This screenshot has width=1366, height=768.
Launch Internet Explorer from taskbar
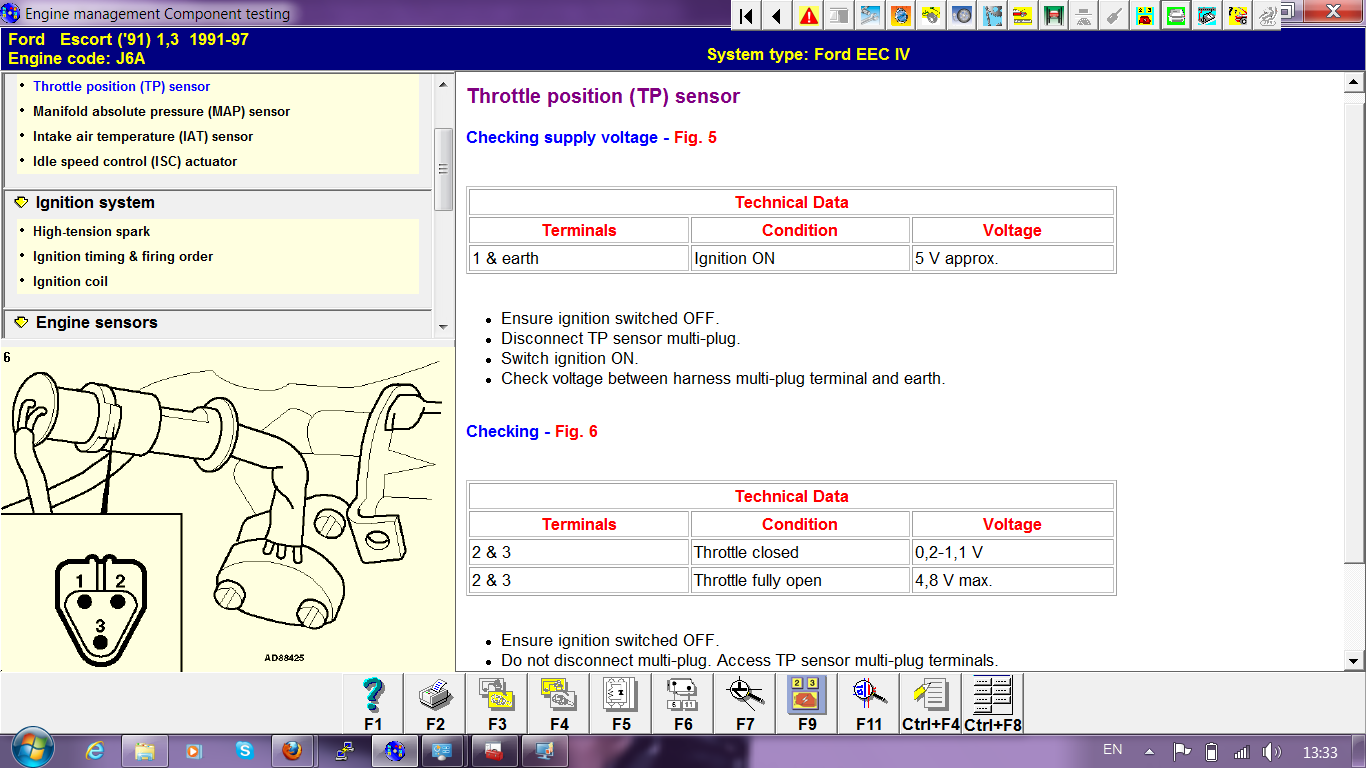95,750
